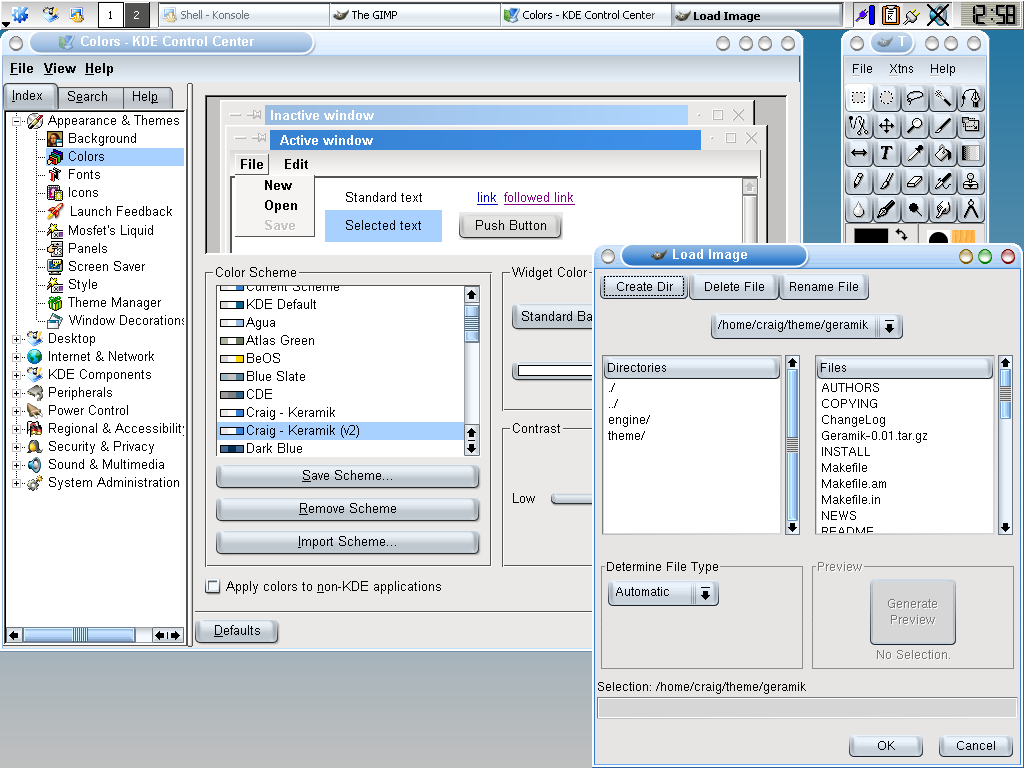Select the Eraser tool

915,182
